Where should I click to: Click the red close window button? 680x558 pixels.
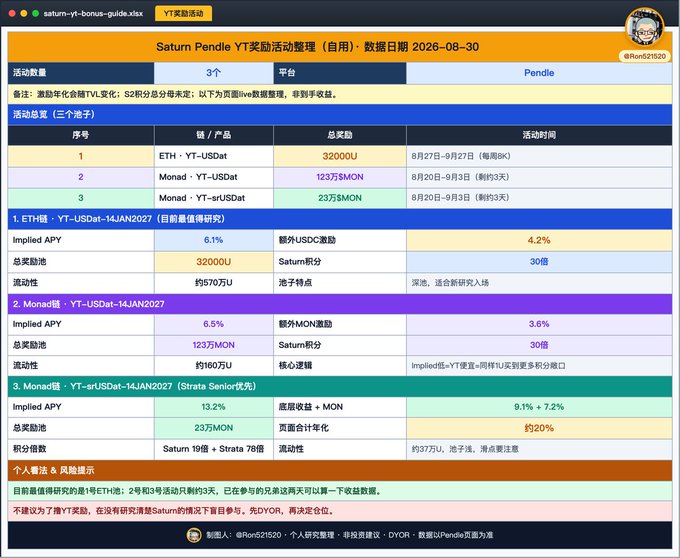pyautogui.click(x=12, y=13)
